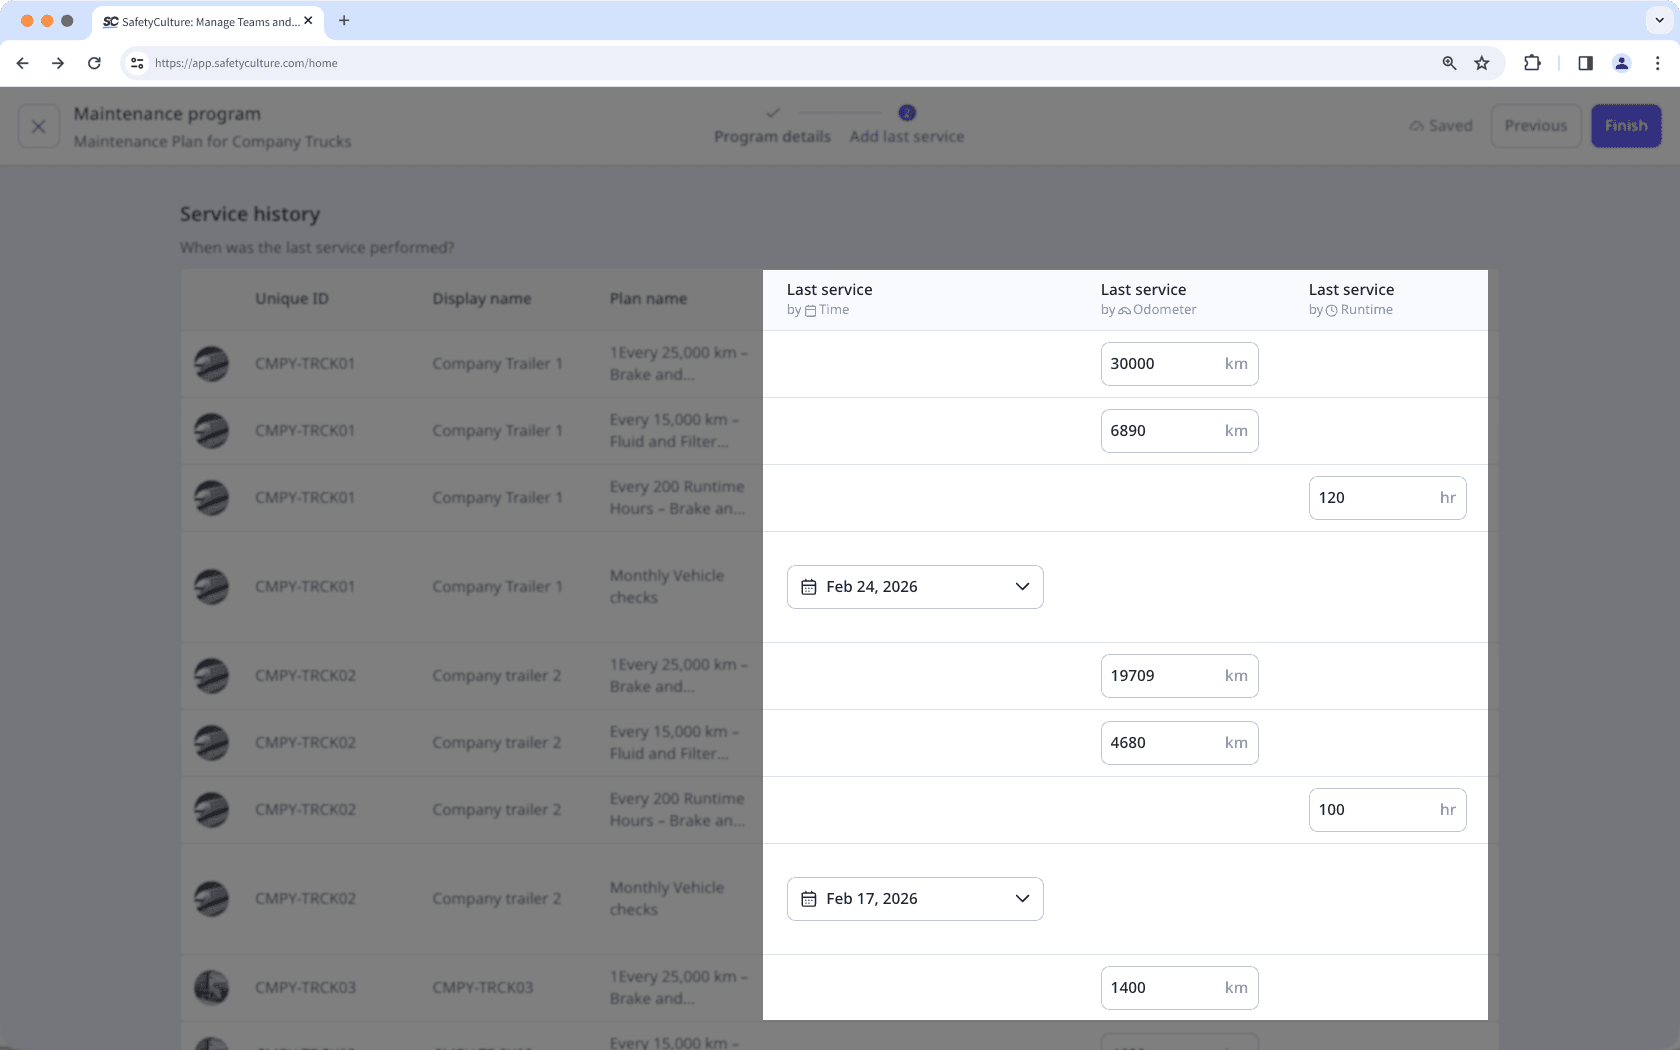Click the cloud icon next to Saved
The height and width of the screenshot is (1050, 1680).
1417,125
